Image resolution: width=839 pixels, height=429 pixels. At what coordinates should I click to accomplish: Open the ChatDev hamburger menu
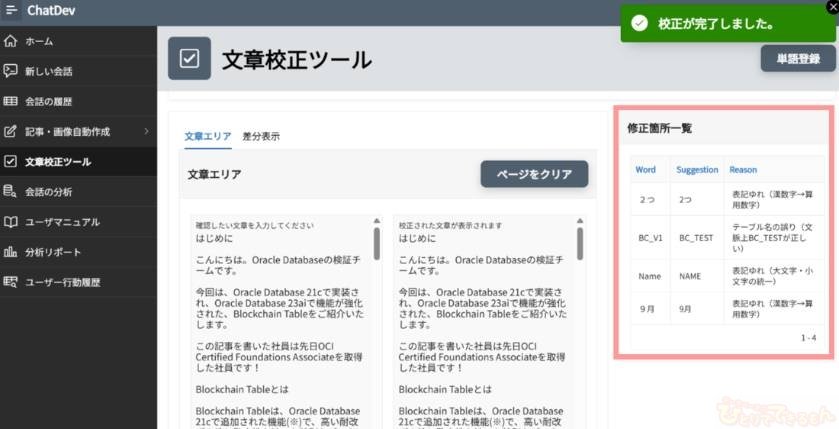pyautogui.click(x=11, y=11)
